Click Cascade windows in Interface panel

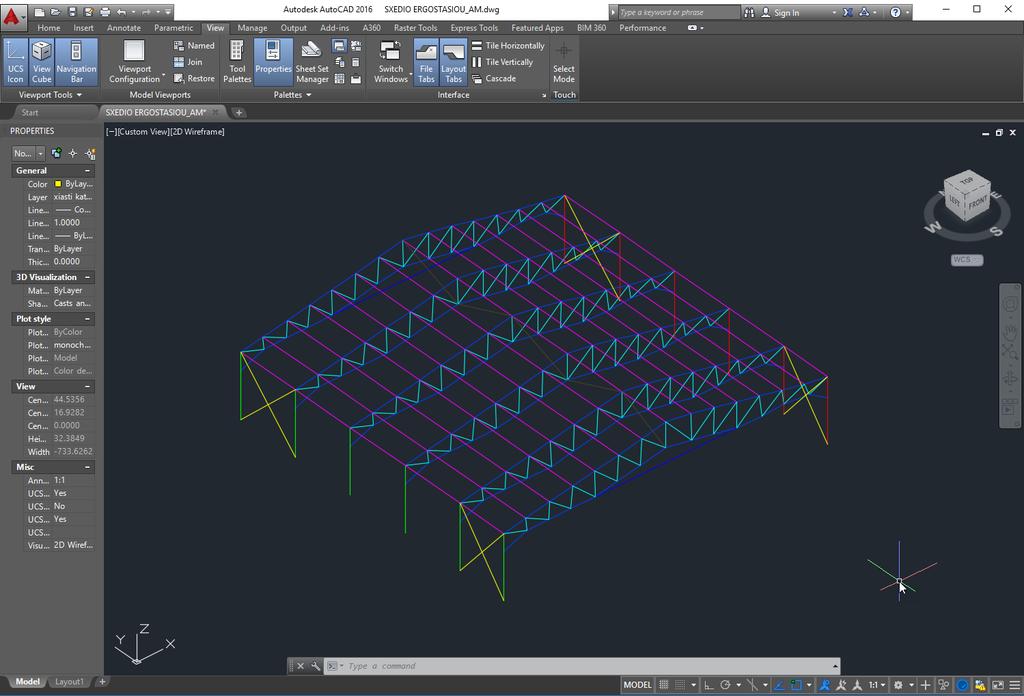point(494,78)
